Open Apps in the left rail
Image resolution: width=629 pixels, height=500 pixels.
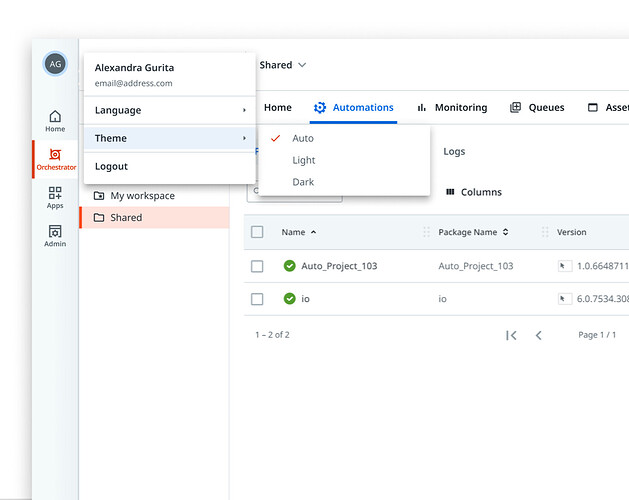[x=55, y=197]
